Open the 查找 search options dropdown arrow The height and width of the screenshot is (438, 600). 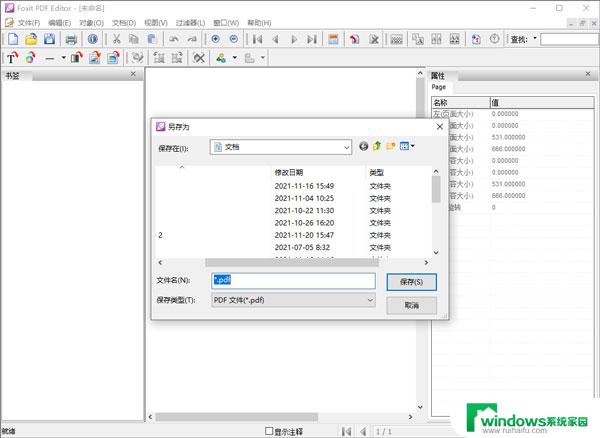[x=535, y=39]
